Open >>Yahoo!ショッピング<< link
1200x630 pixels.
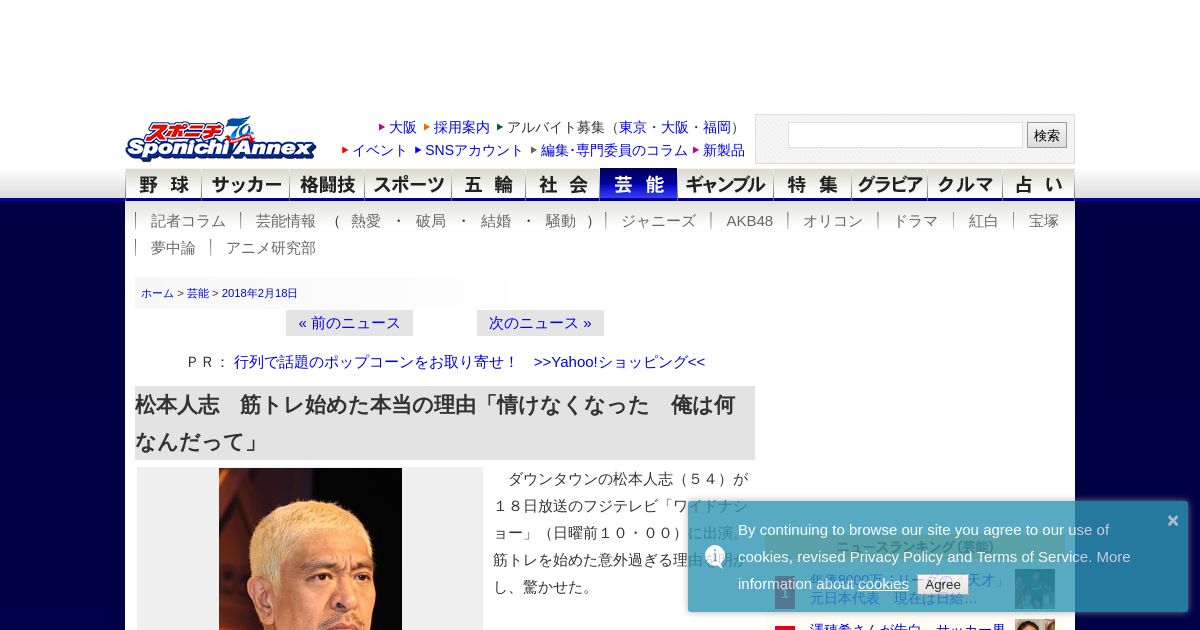tap(619, 362)
